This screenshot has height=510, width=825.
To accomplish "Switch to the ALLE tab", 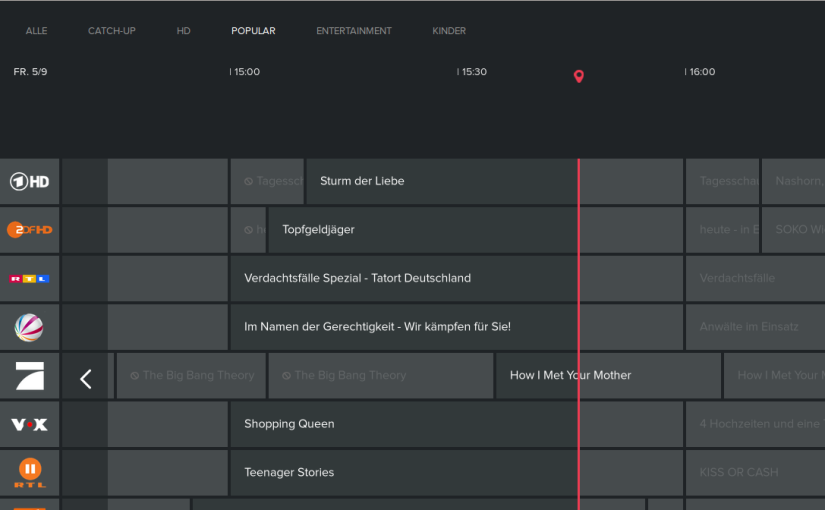I will [36, 31].
